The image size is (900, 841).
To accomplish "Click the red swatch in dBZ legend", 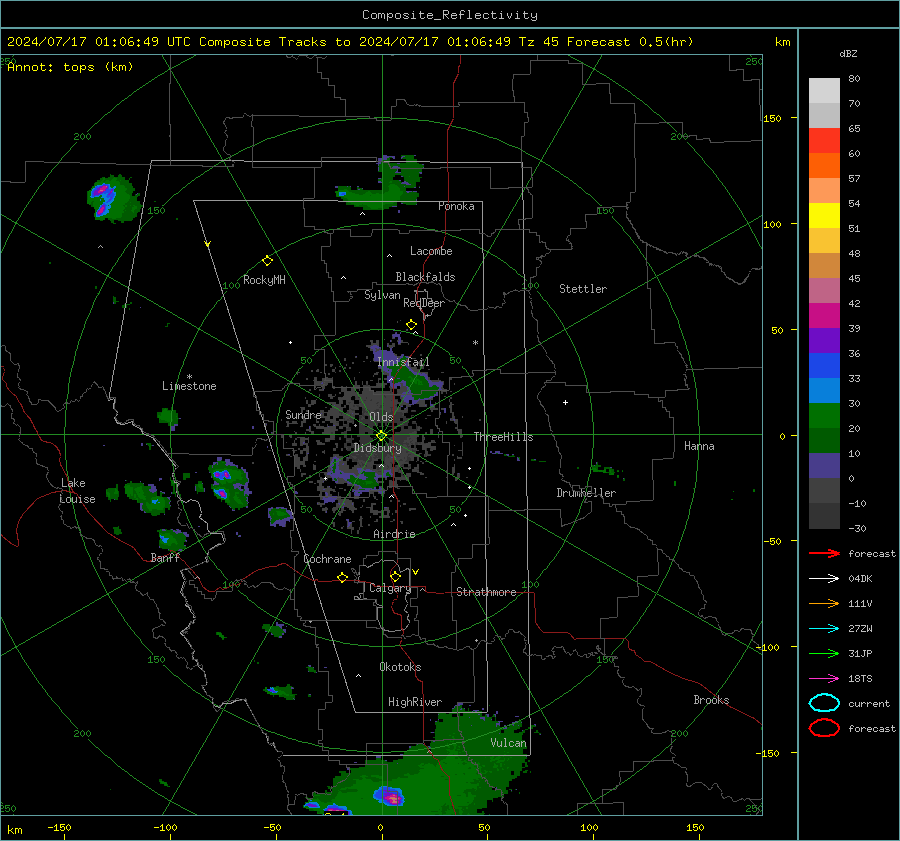I will click(824, 141).
